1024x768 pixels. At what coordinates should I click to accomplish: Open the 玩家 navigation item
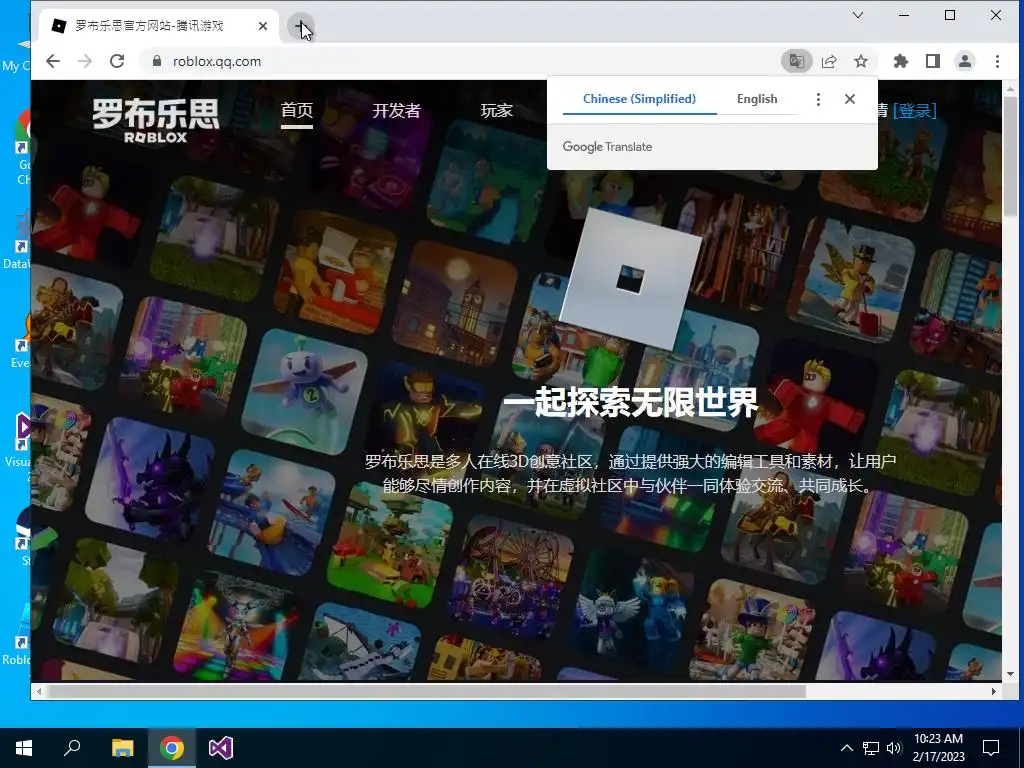496,111
